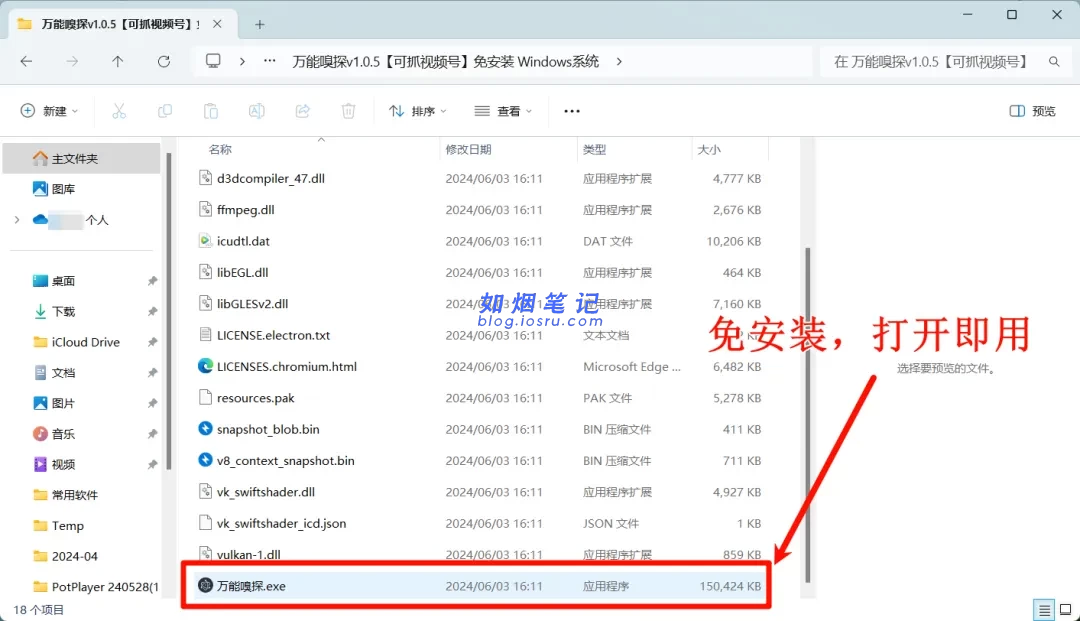Close the 万能嗅探v1.0.5 tab
This screenshot has width=1080, height=621.
tap(217, 24)
